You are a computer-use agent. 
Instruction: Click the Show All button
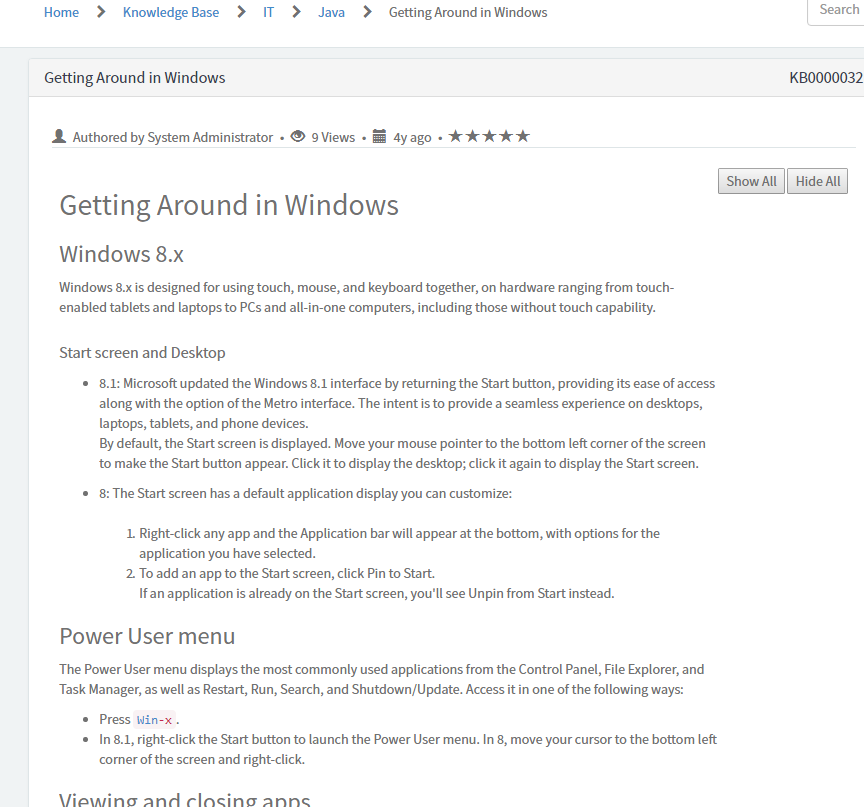click(751, 181)
